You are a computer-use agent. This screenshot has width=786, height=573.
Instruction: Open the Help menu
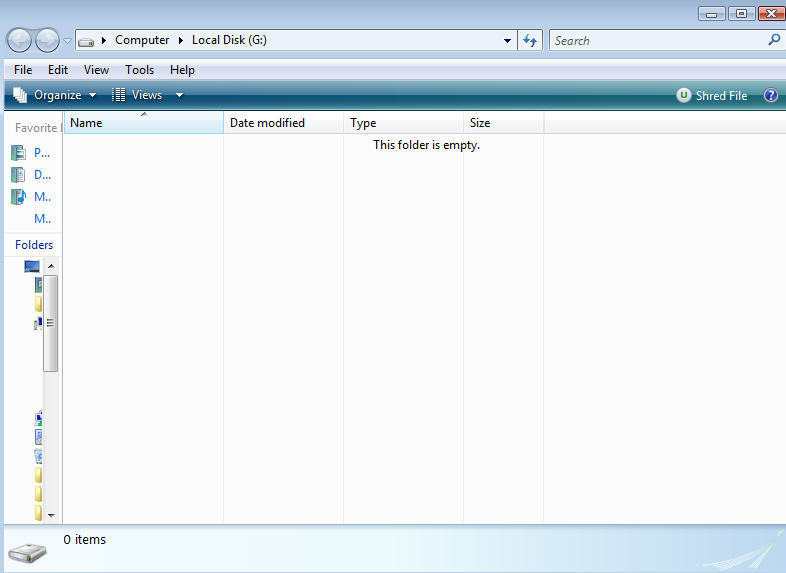(x=182, y=70)
